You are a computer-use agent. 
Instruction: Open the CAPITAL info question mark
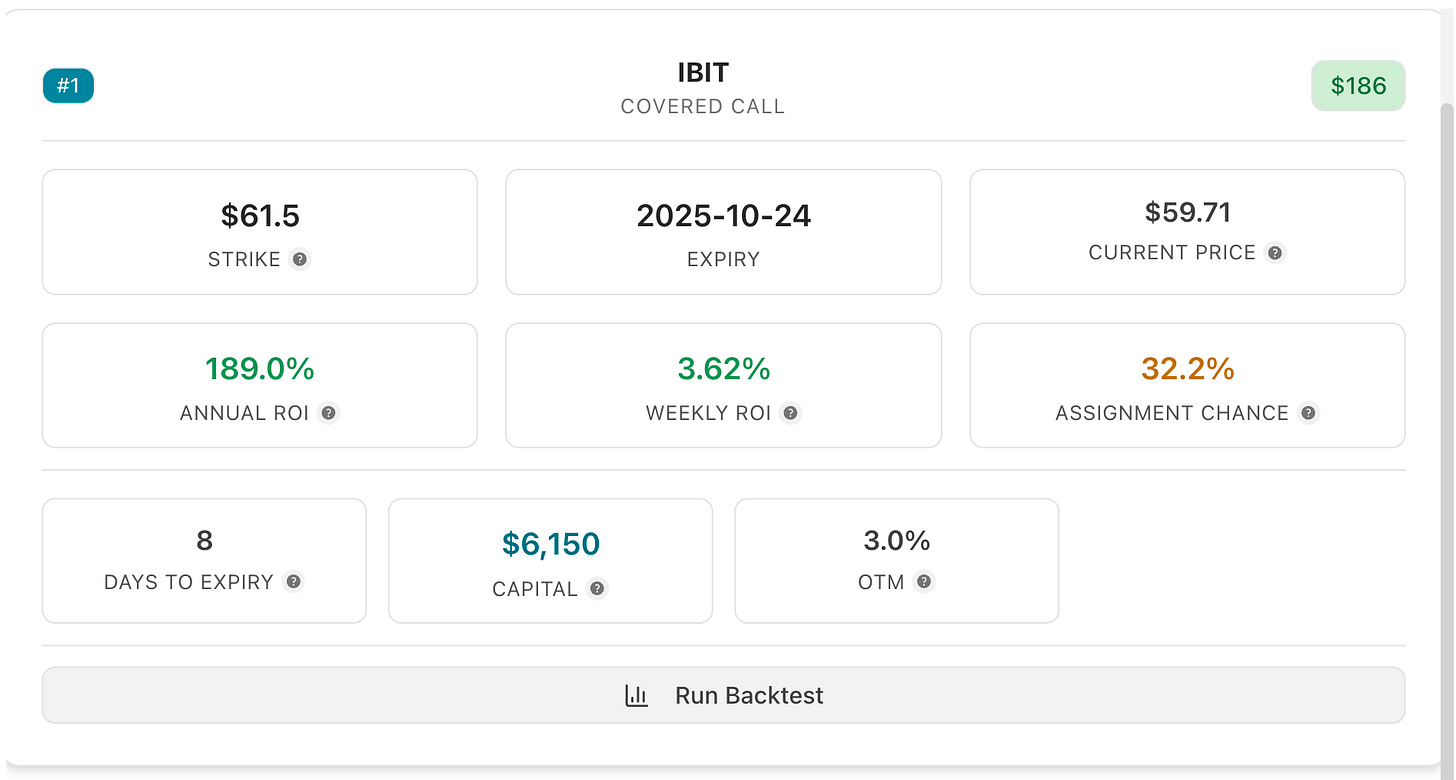[597, 589]
